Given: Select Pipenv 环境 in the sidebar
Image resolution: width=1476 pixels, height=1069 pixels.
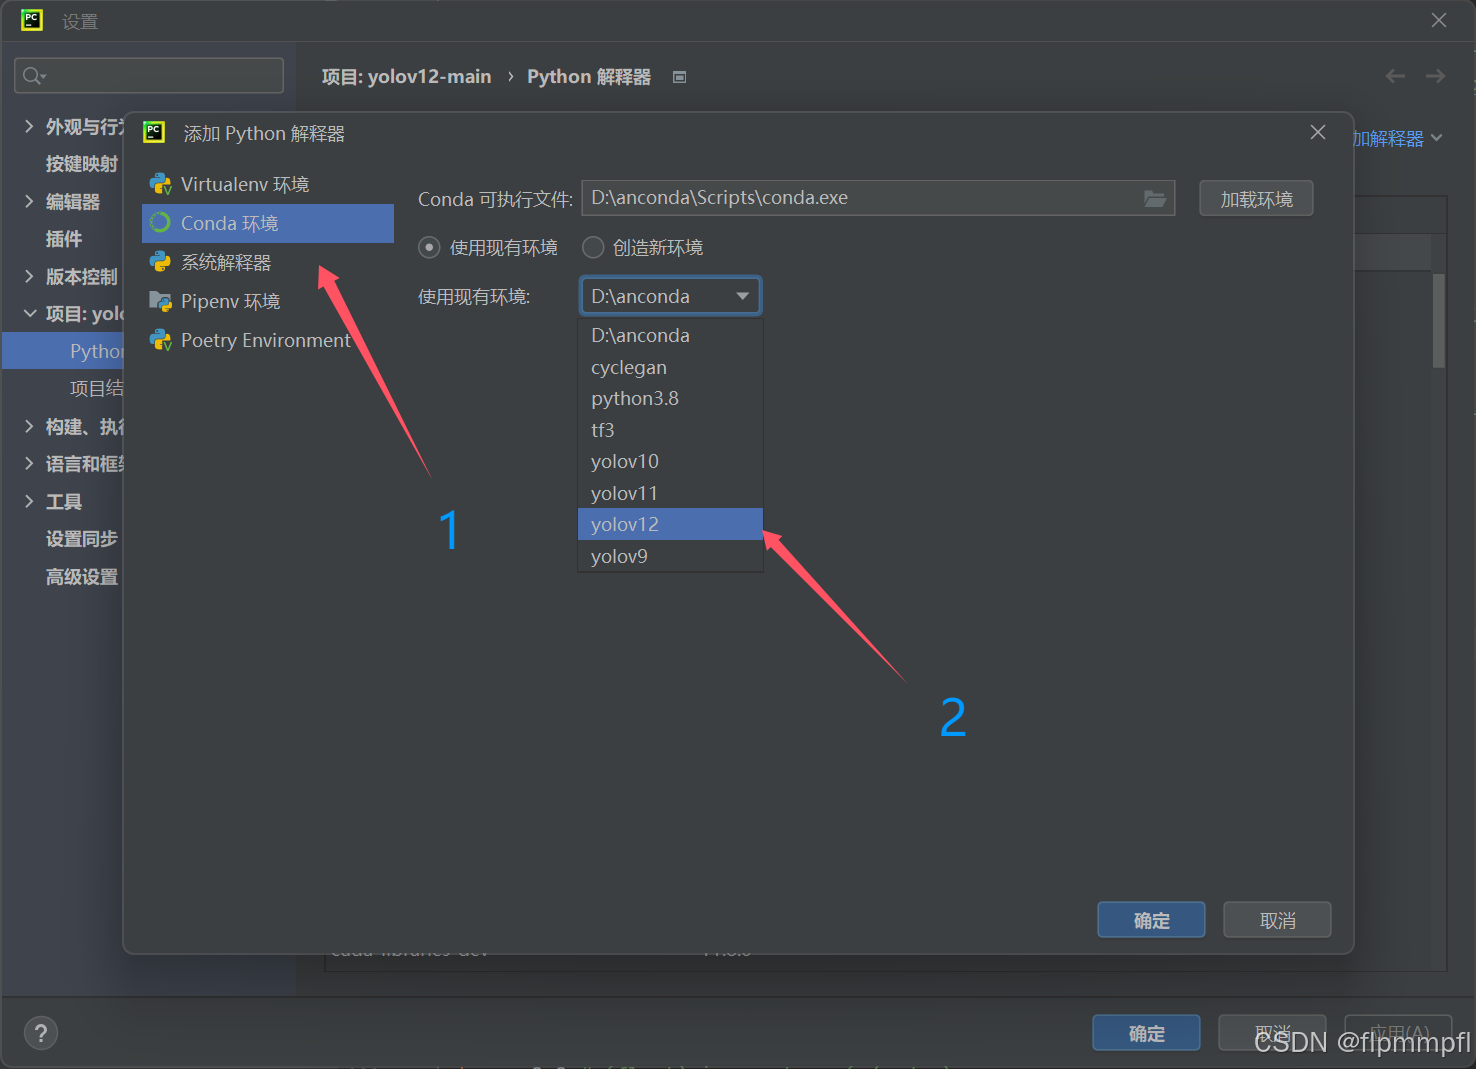Looking at the screenshot, I should pos(268,301).
